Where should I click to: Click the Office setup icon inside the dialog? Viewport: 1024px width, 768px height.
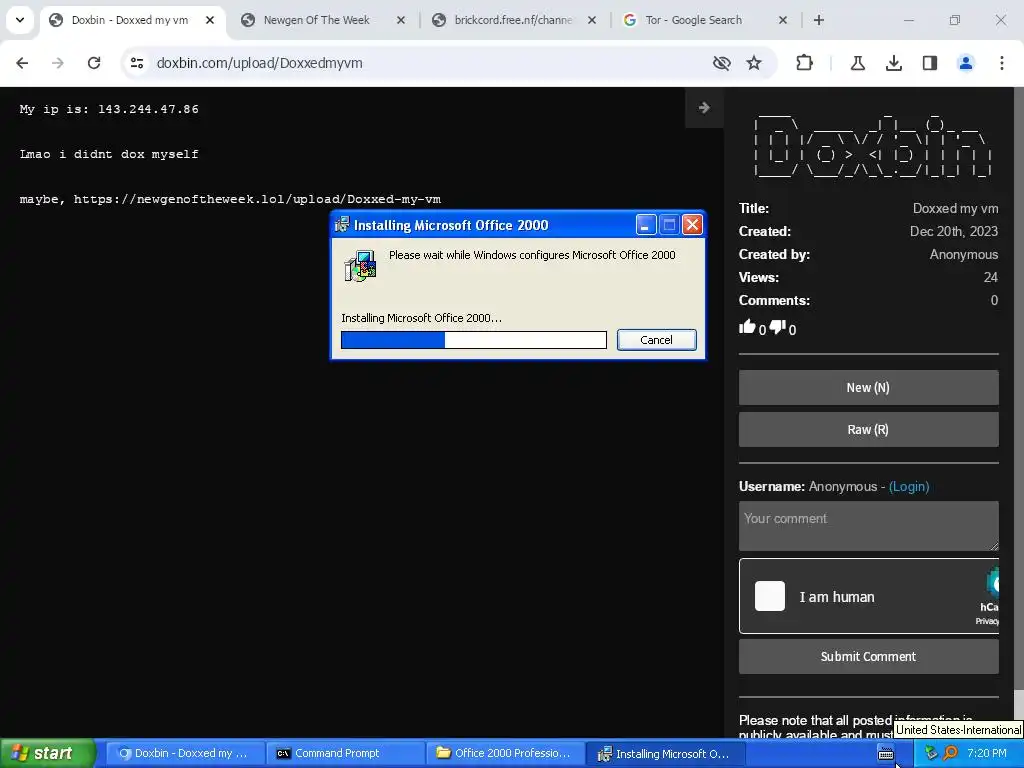click(360, 266)
